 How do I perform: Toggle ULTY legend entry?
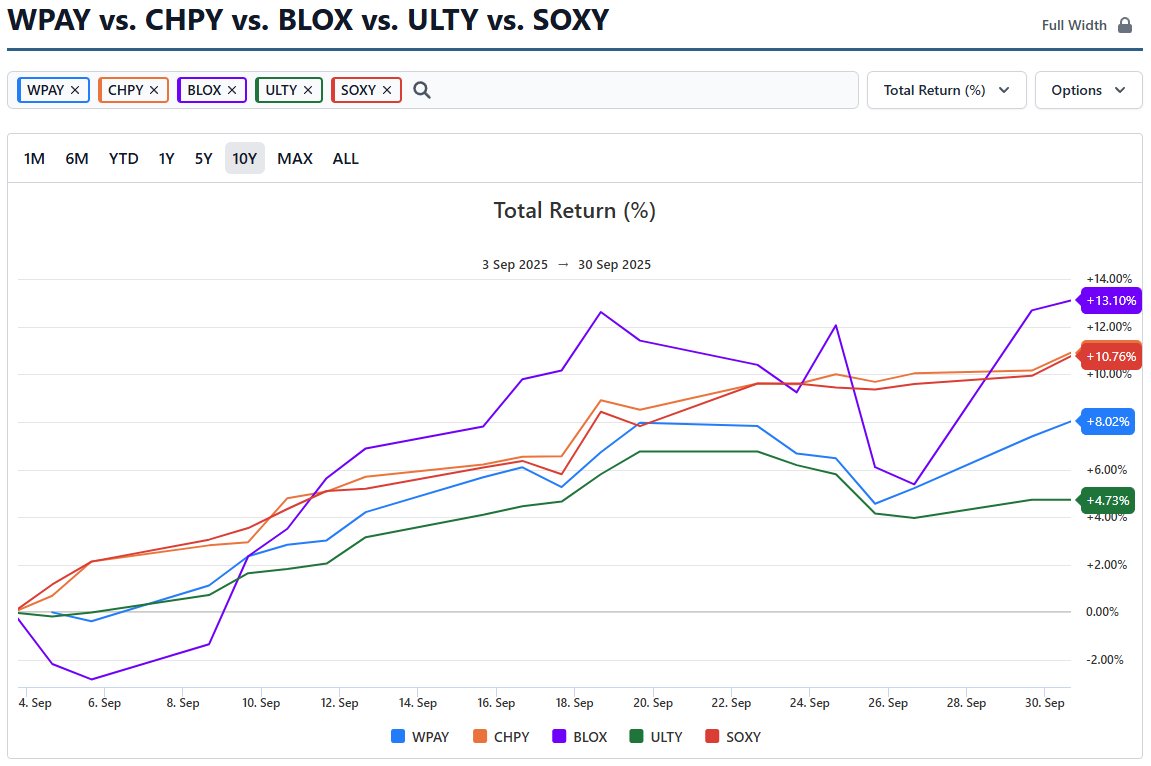pos(655,737)
